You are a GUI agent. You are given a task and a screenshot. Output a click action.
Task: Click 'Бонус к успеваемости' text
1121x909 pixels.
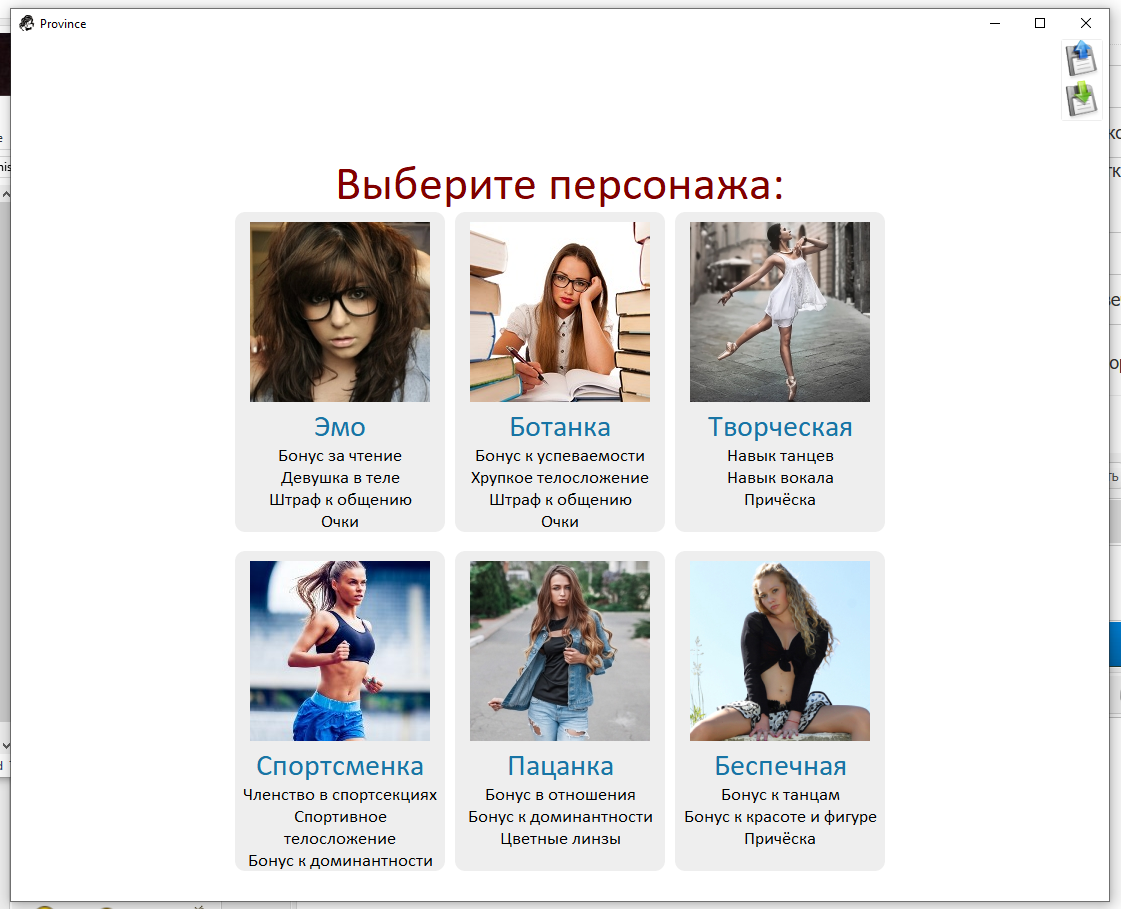coord(560,456)
